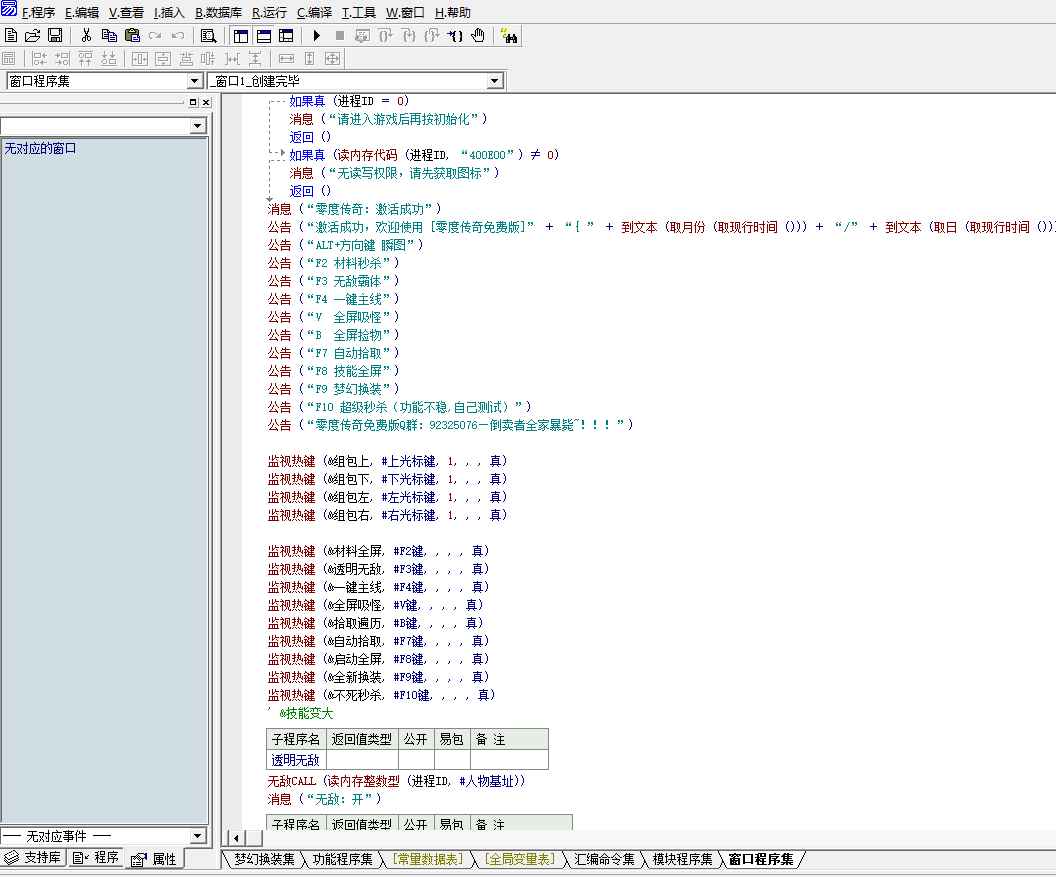This screenshot has height=877, width=1056.
Task: Click the ' &技能变大 commented line
Action: [300, 713]
